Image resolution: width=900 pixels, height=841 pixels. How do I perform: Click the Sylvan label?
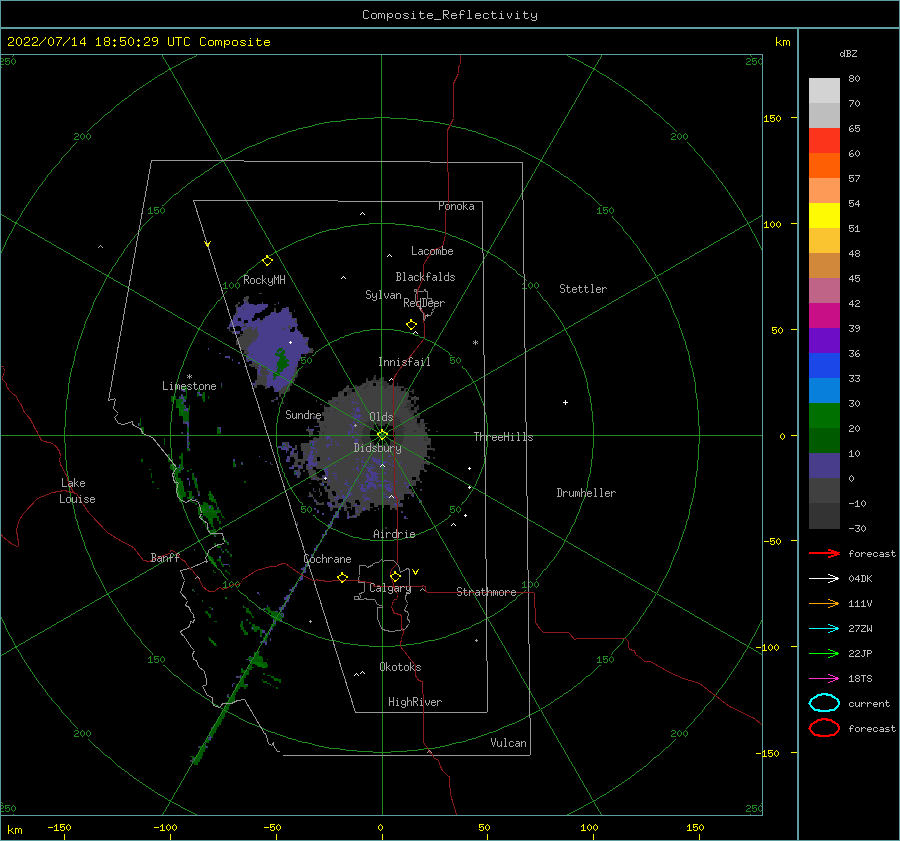[x=383, y=295]
